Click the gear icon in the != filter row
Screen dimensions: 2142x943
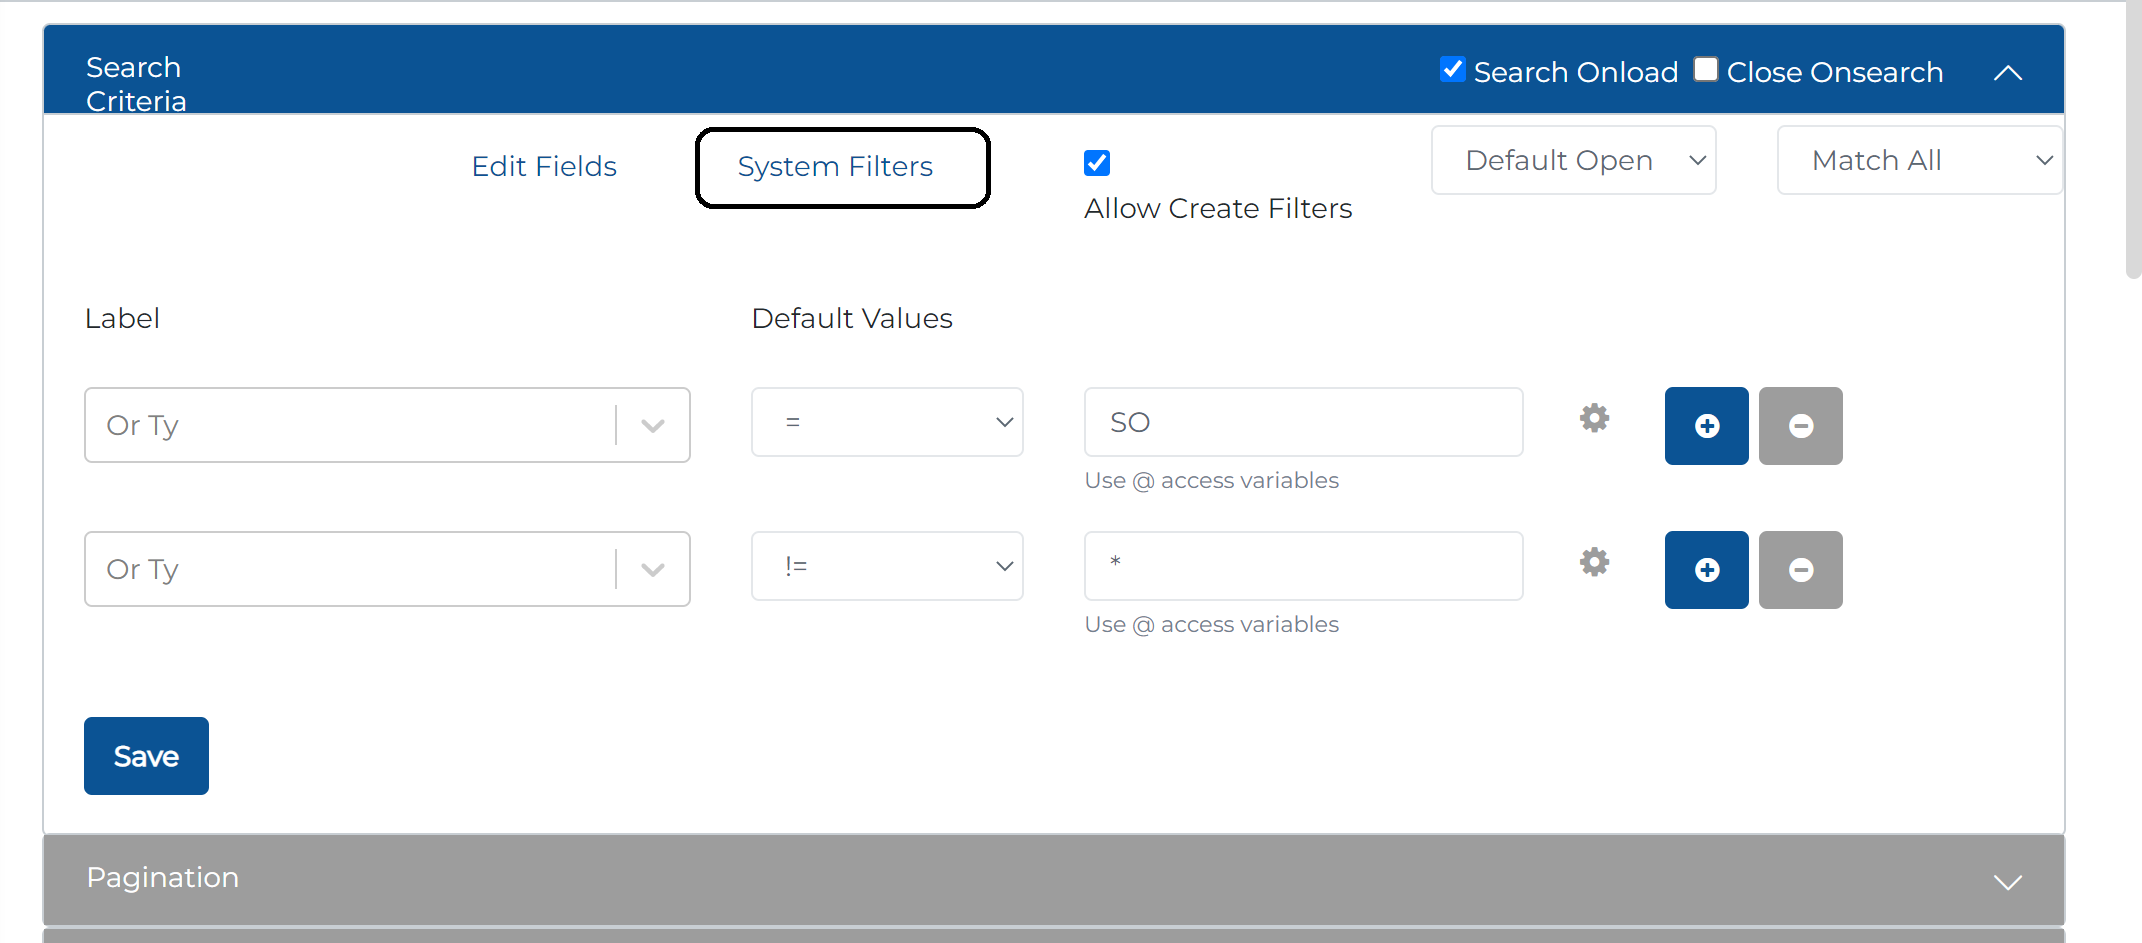point(1594,562)
